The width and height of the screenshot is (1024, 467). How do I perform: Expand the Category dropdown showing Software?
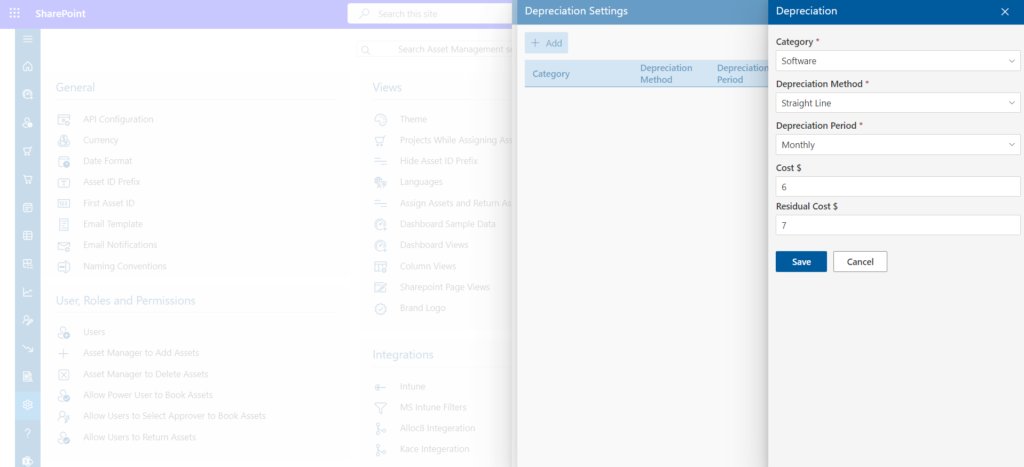(x=897, y=61)
